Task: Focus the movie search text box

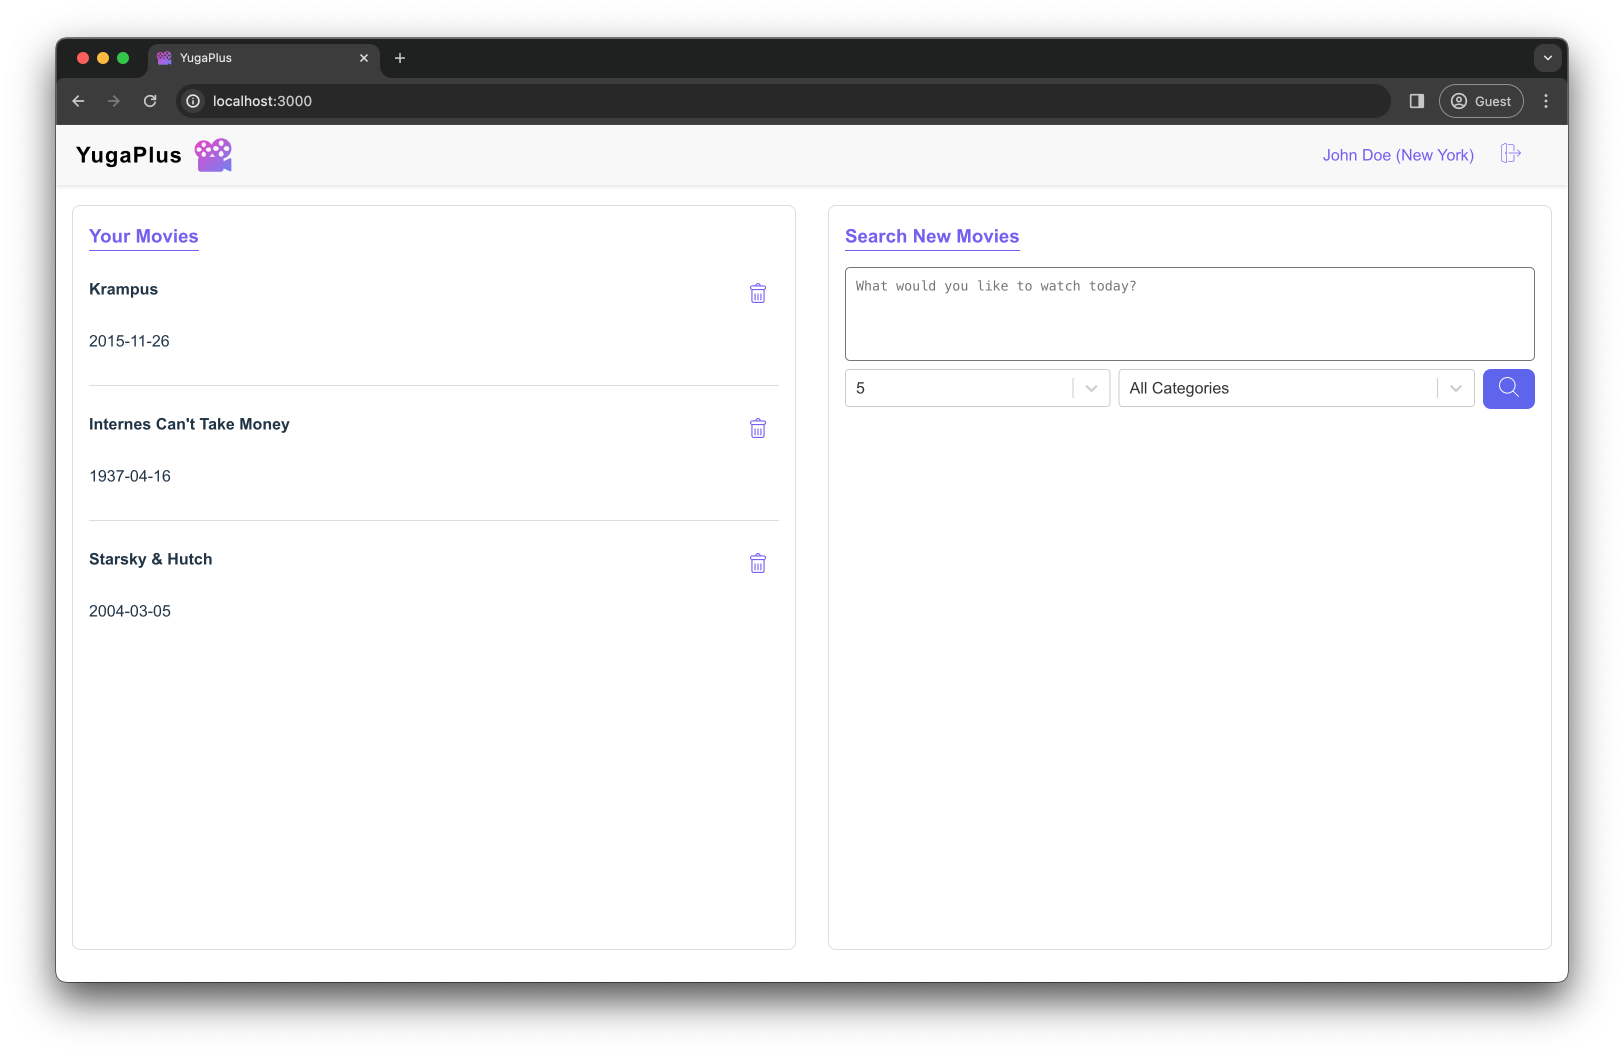Action: click(x=1189, y=314)
